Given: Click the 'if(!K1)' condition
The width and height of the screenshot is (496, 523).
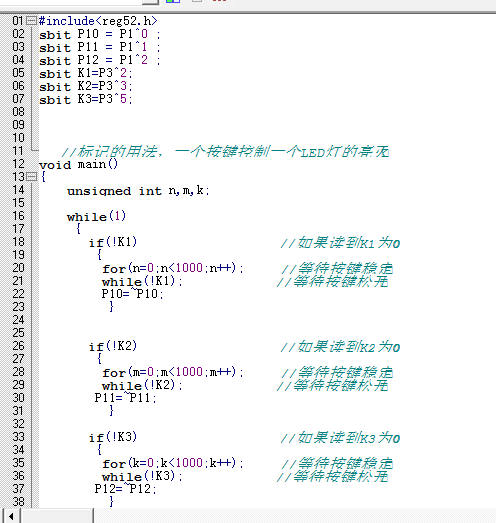Looking at the screenshot, I should coord(113,242).
